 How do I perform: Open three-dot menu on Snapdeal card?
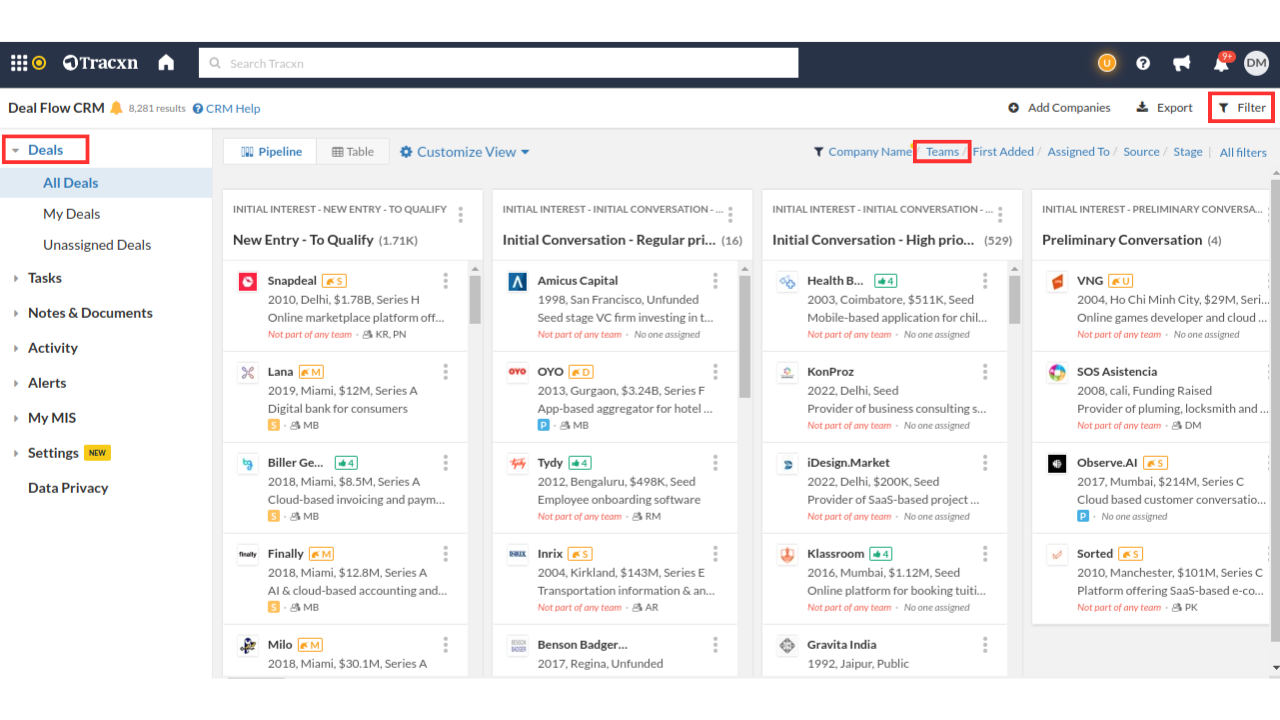(x=446, y=281)
